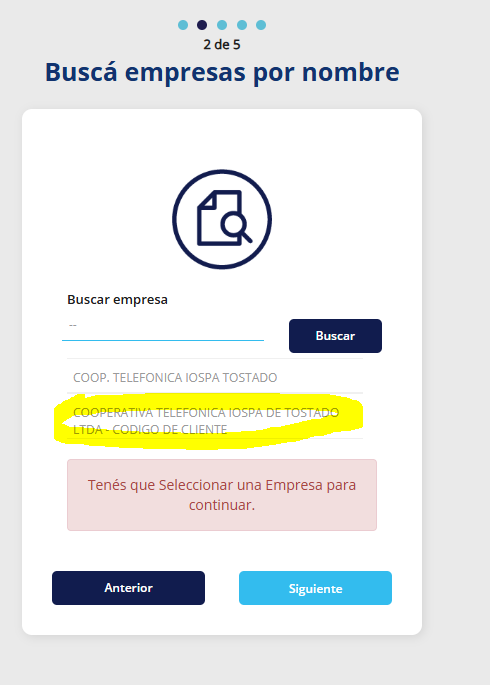Screen dimensions: 490x685
Task: Jump to the third step dot
Action: point(222,25)
